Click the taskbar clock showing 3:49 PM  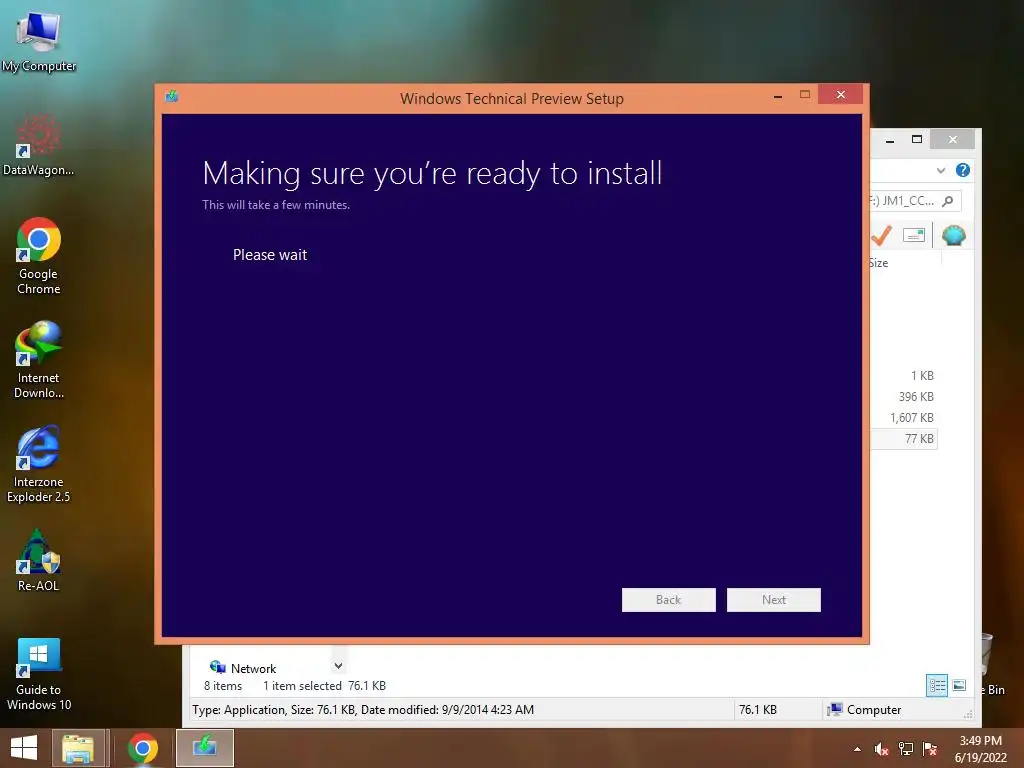(x=980, y=749)
